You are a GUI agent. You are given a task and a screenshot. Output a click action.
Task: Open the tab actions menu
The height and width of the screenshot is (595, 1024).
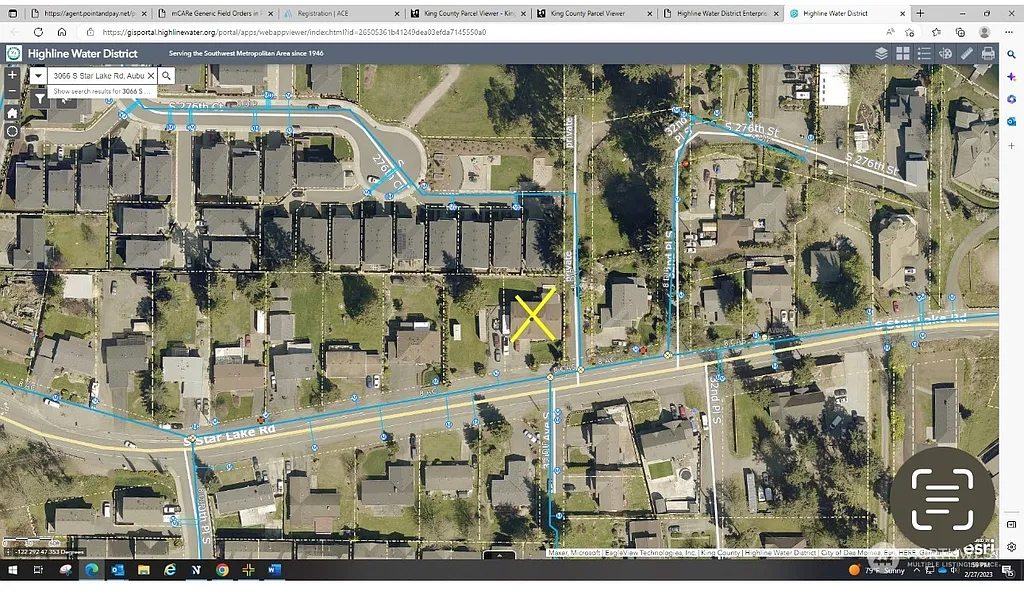pos(12,13)
